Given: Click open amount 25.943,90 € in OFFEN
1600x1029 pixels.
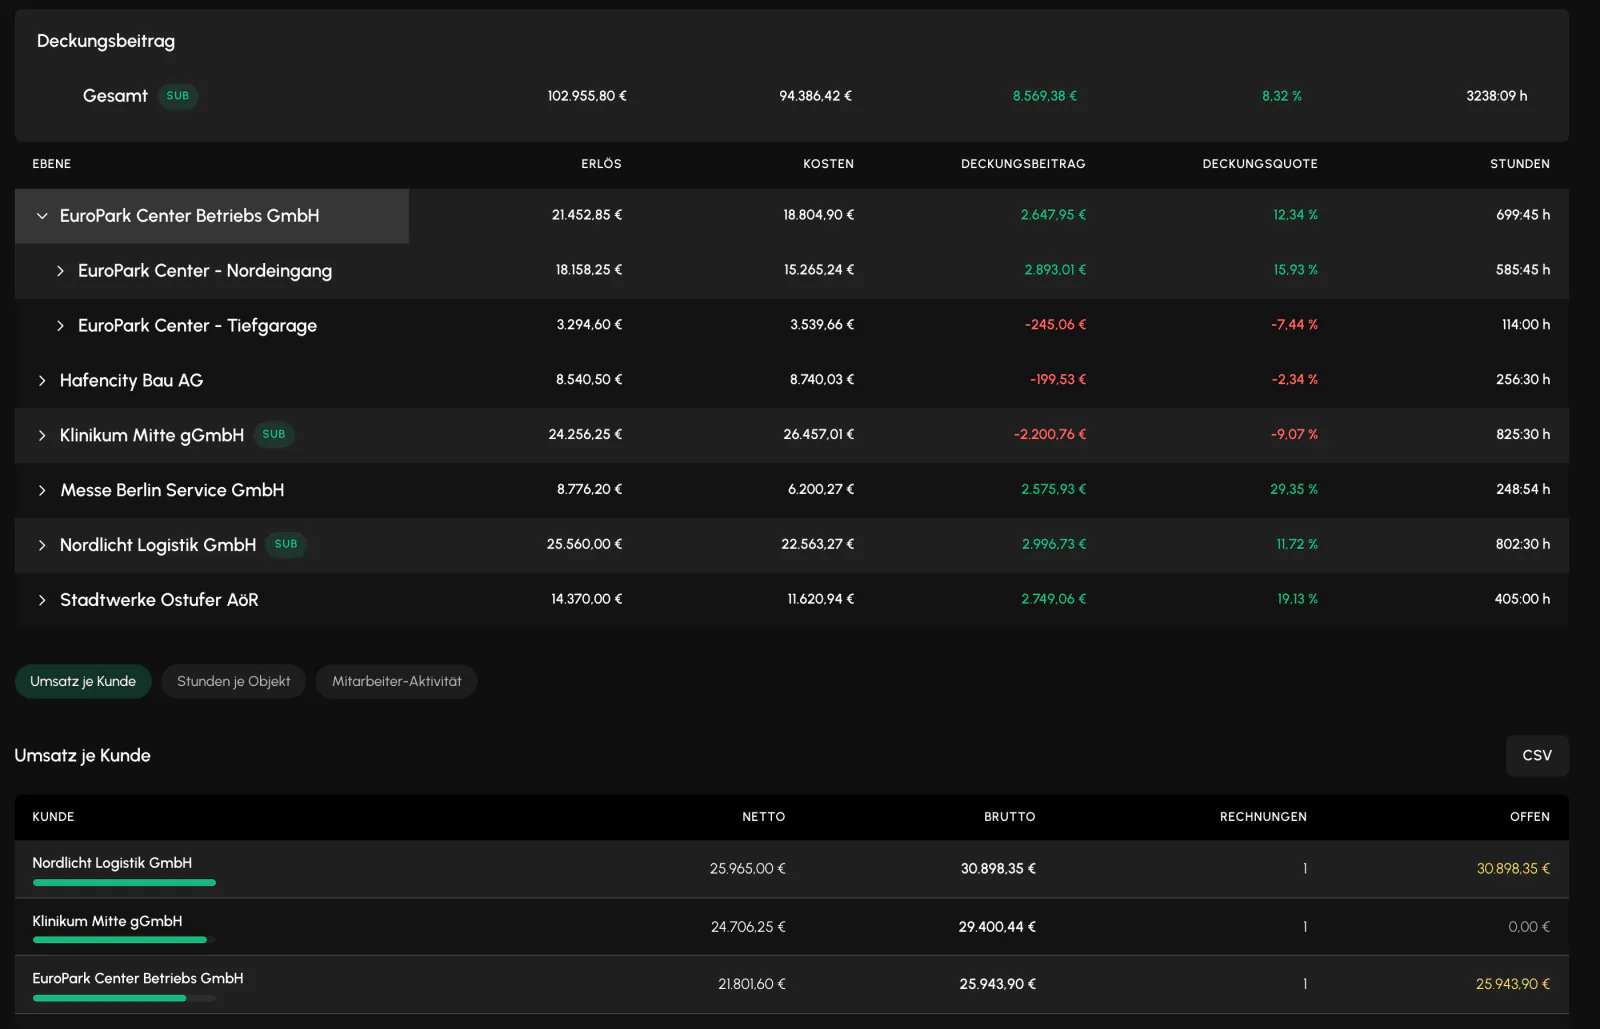Looking at the screenshot, I should (x=1513, y=985).
